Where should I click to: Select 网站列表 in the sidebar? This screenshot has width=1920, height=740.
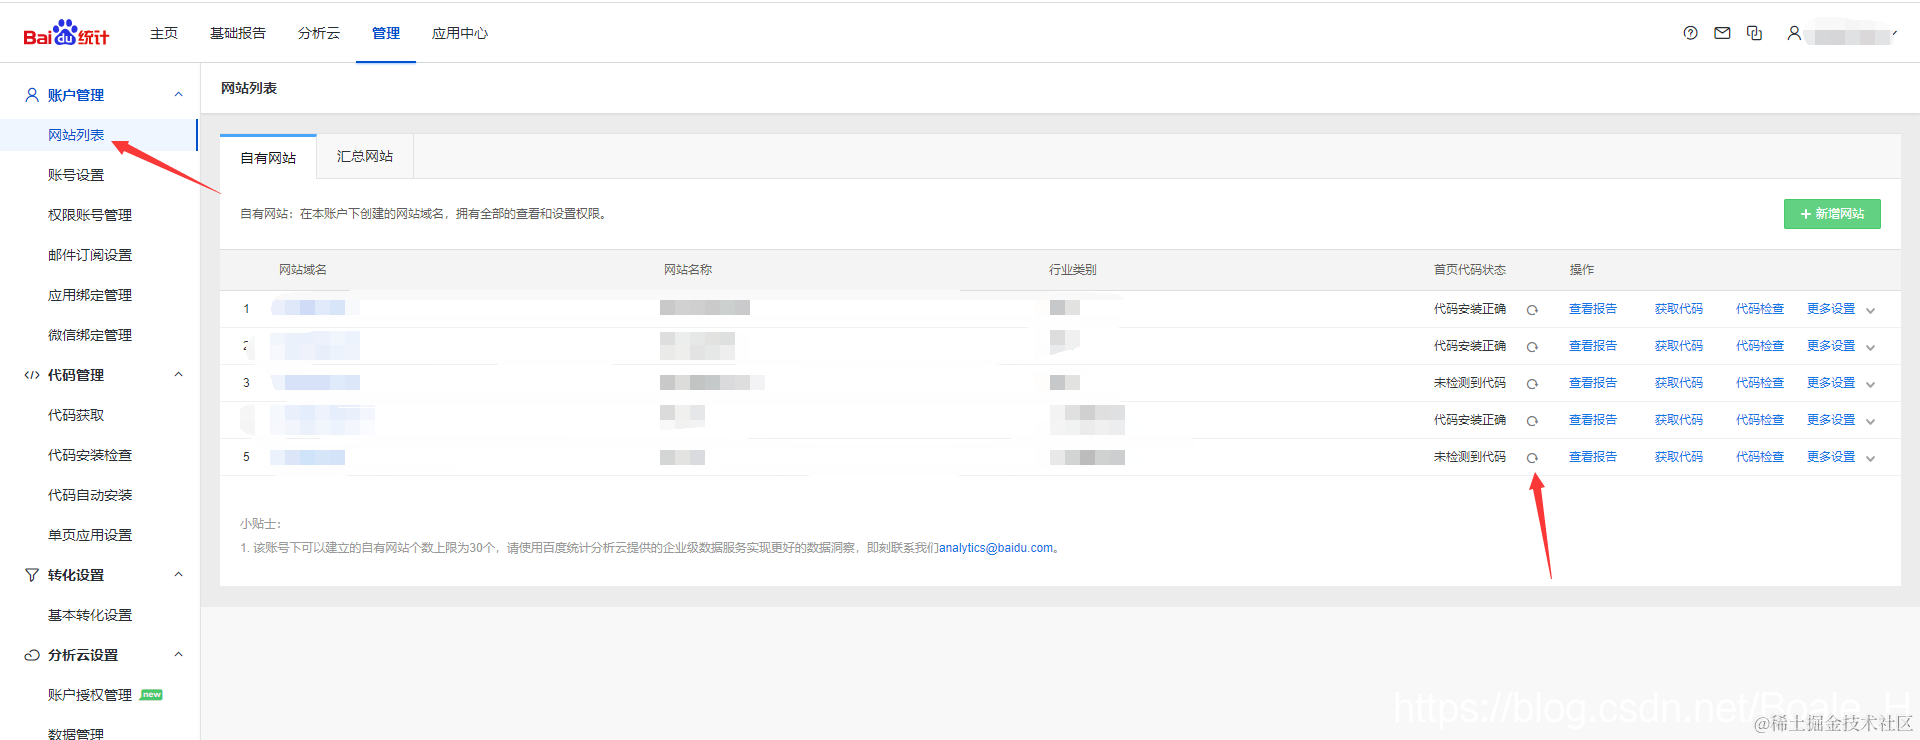click(76, 135)
